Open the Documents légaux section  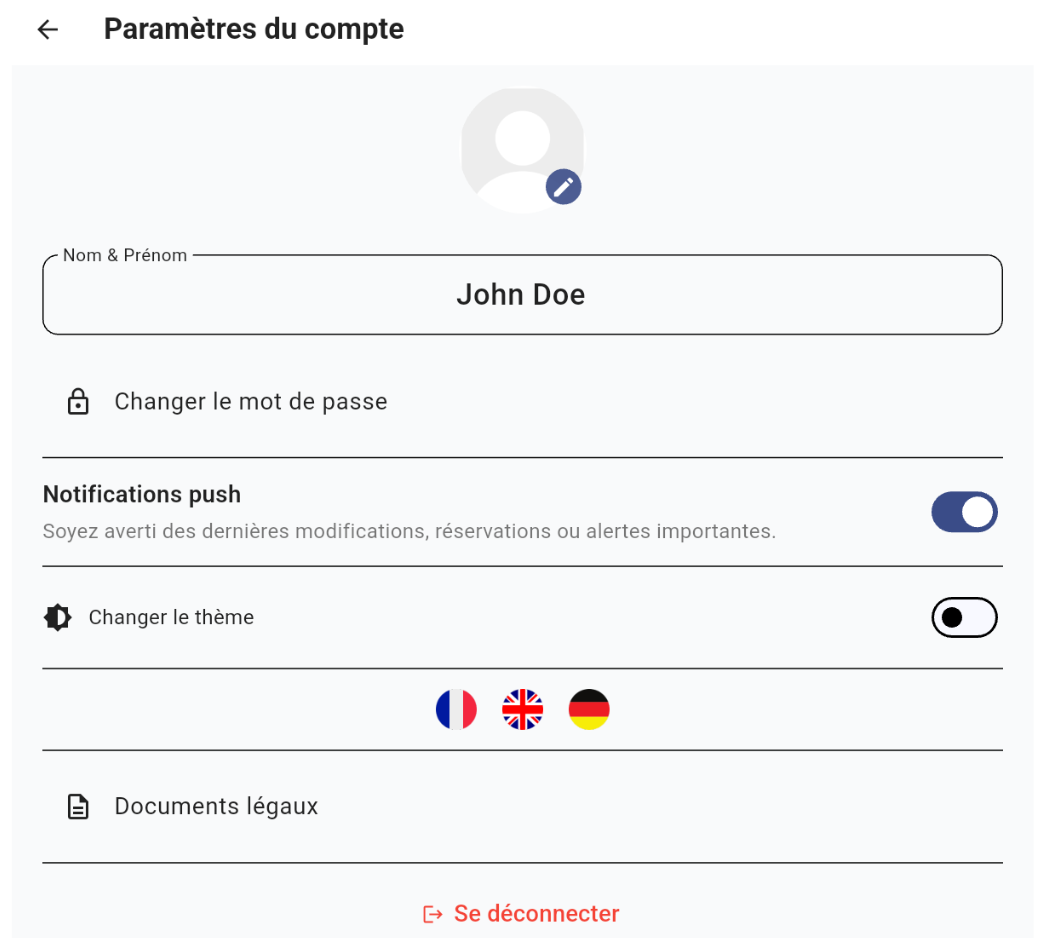pos(217,806)
